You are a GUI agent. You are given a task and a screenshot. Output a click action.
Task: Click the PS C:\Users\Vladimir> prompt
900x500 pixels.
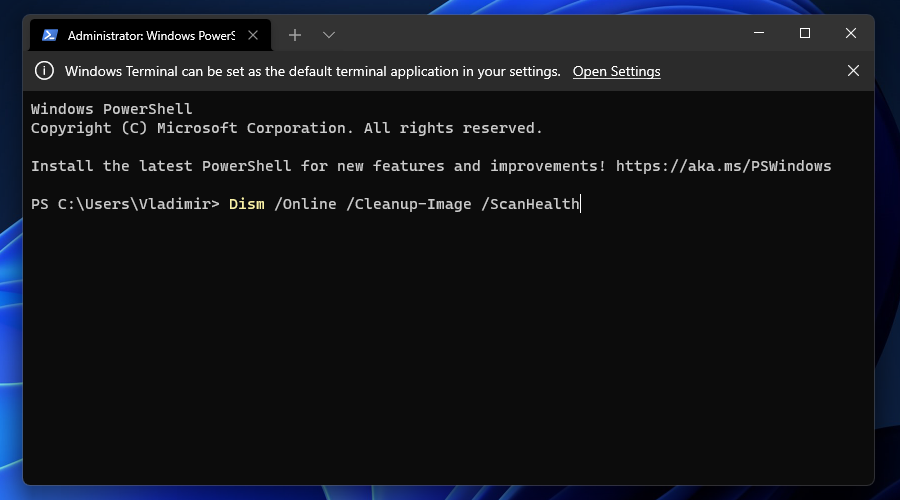tap(125, 204)
